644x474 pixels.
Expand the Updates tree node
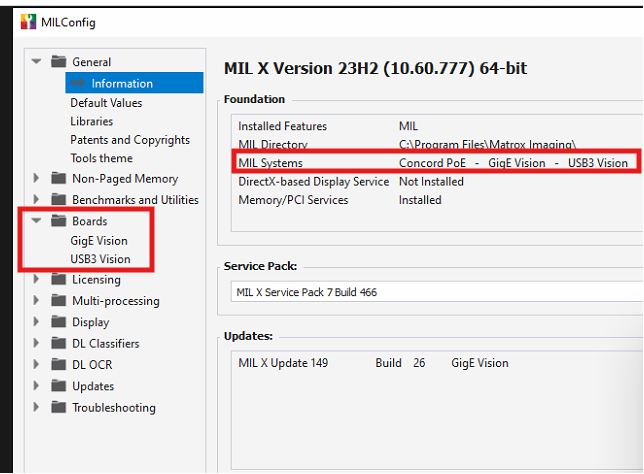click(x=36, y=386)
